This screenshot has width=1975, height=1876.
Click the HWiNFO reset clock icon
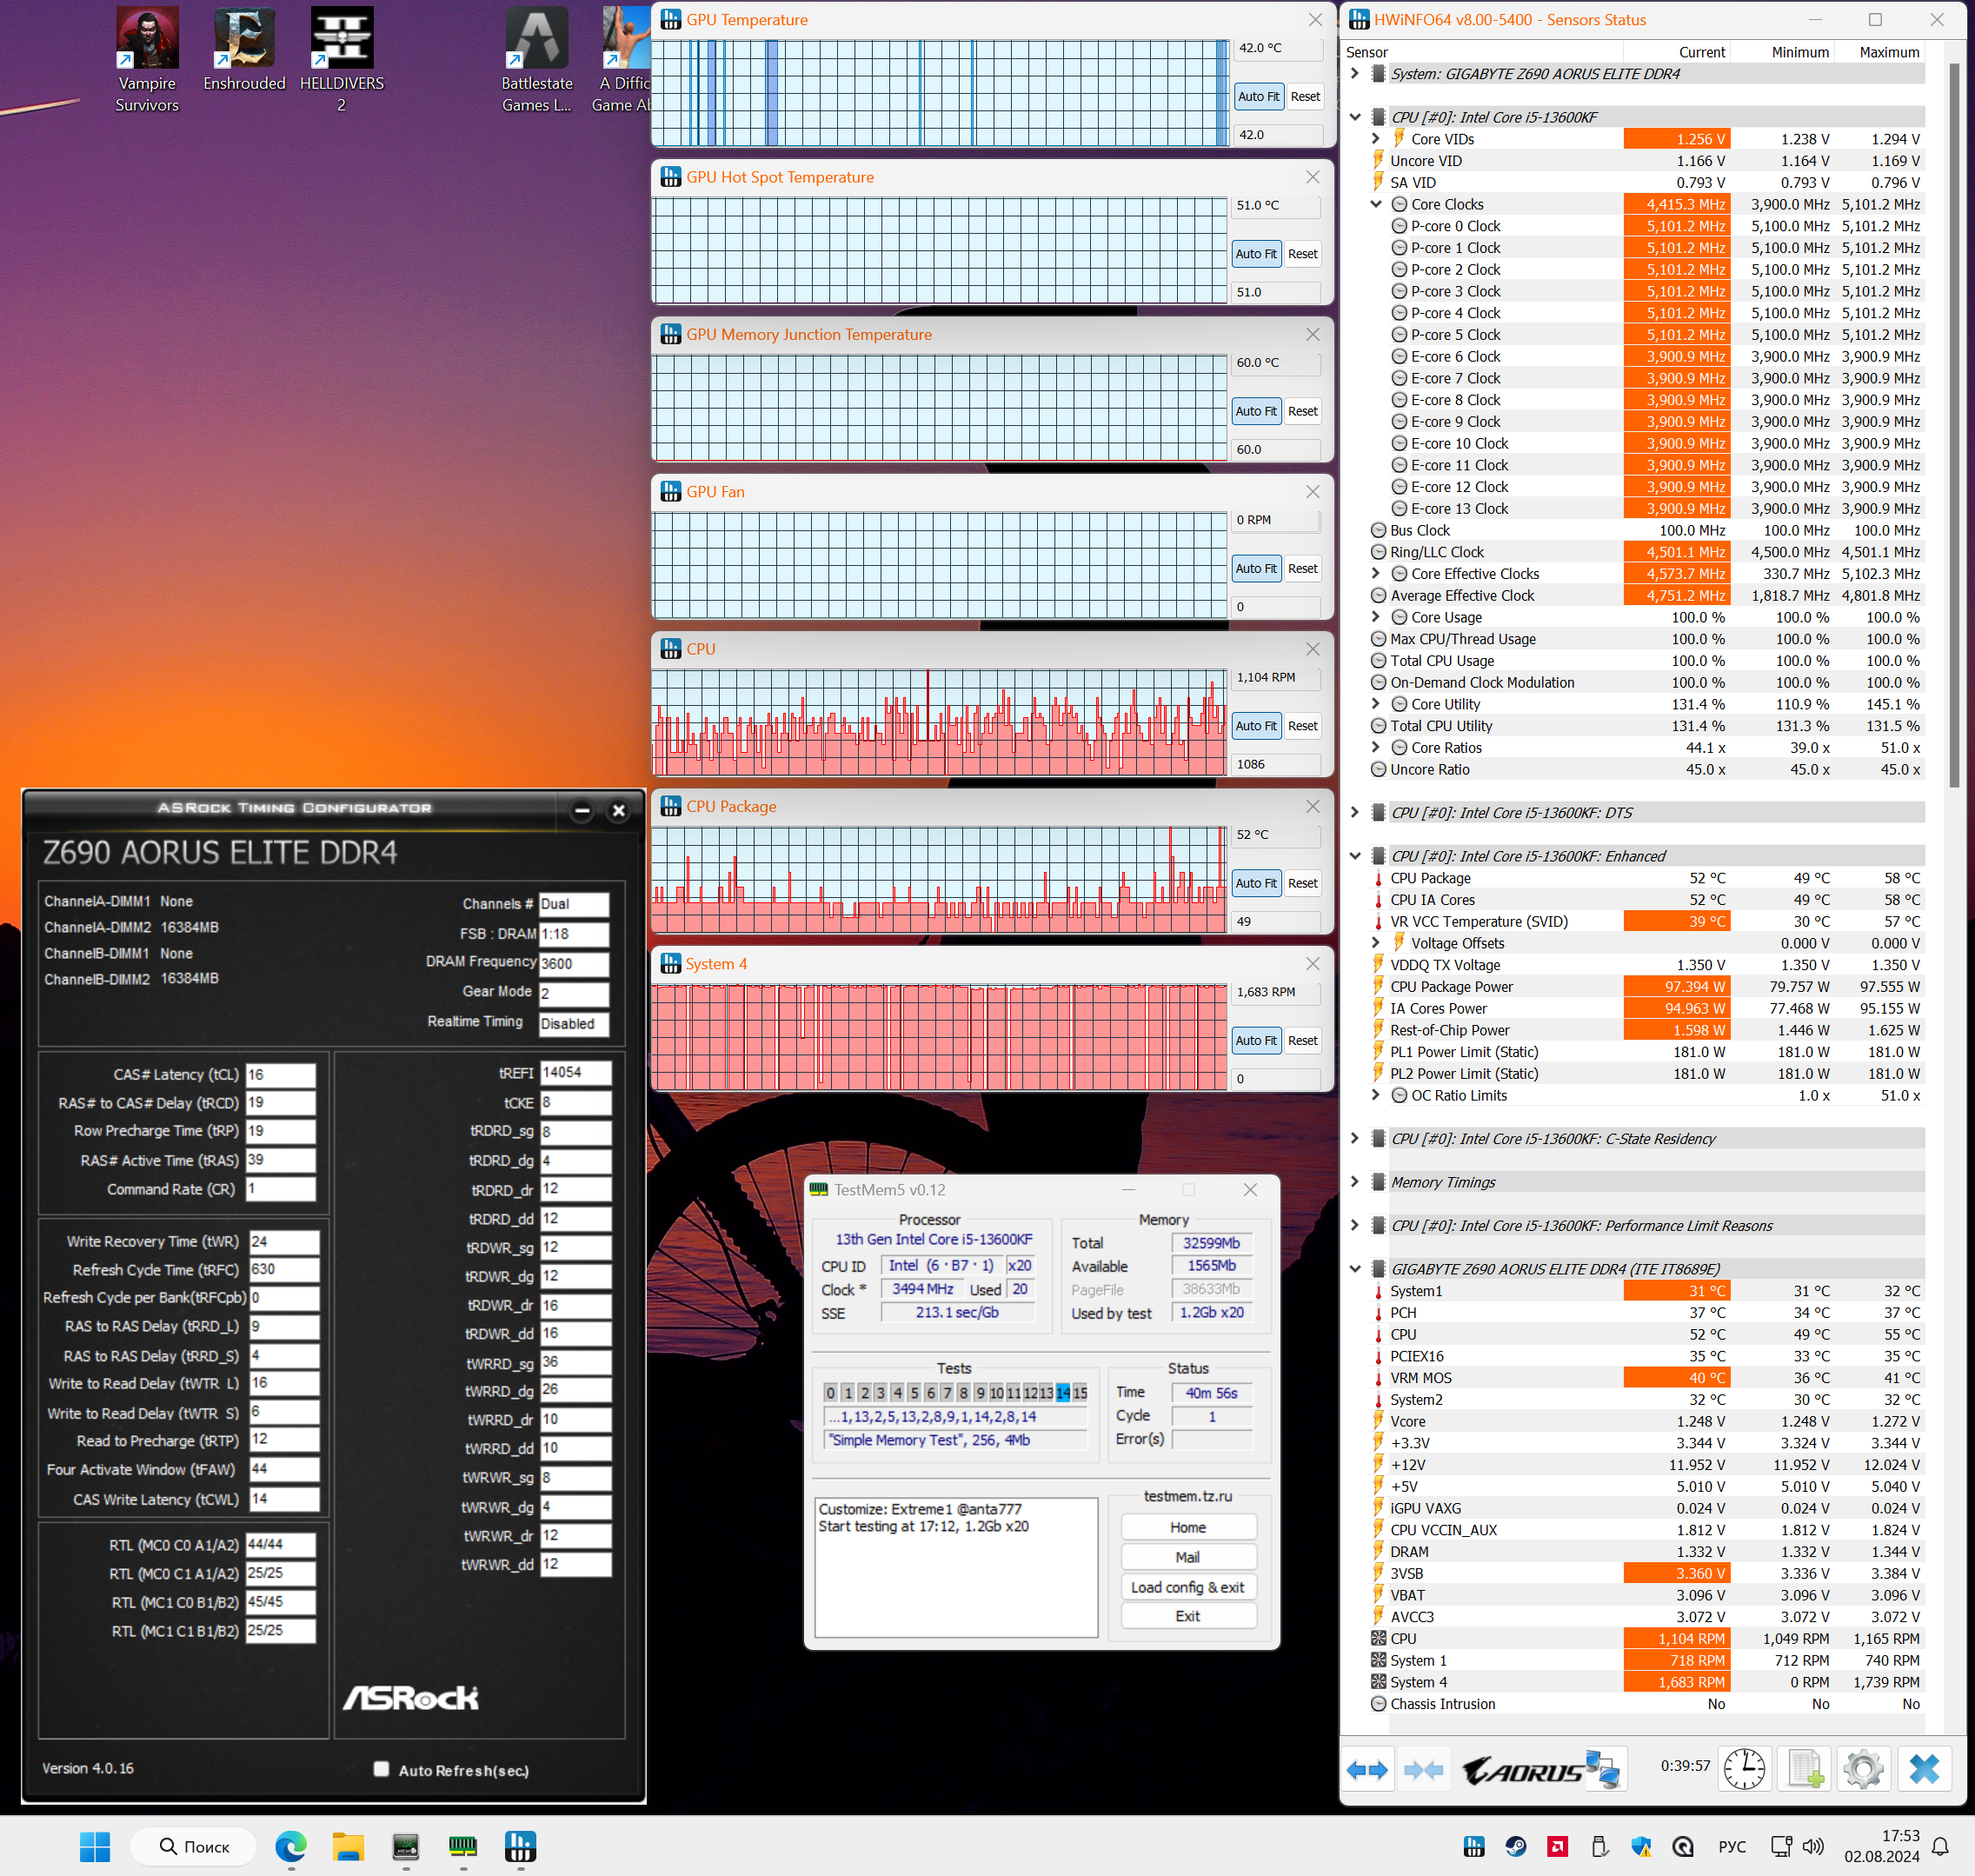(1744, 1770)
